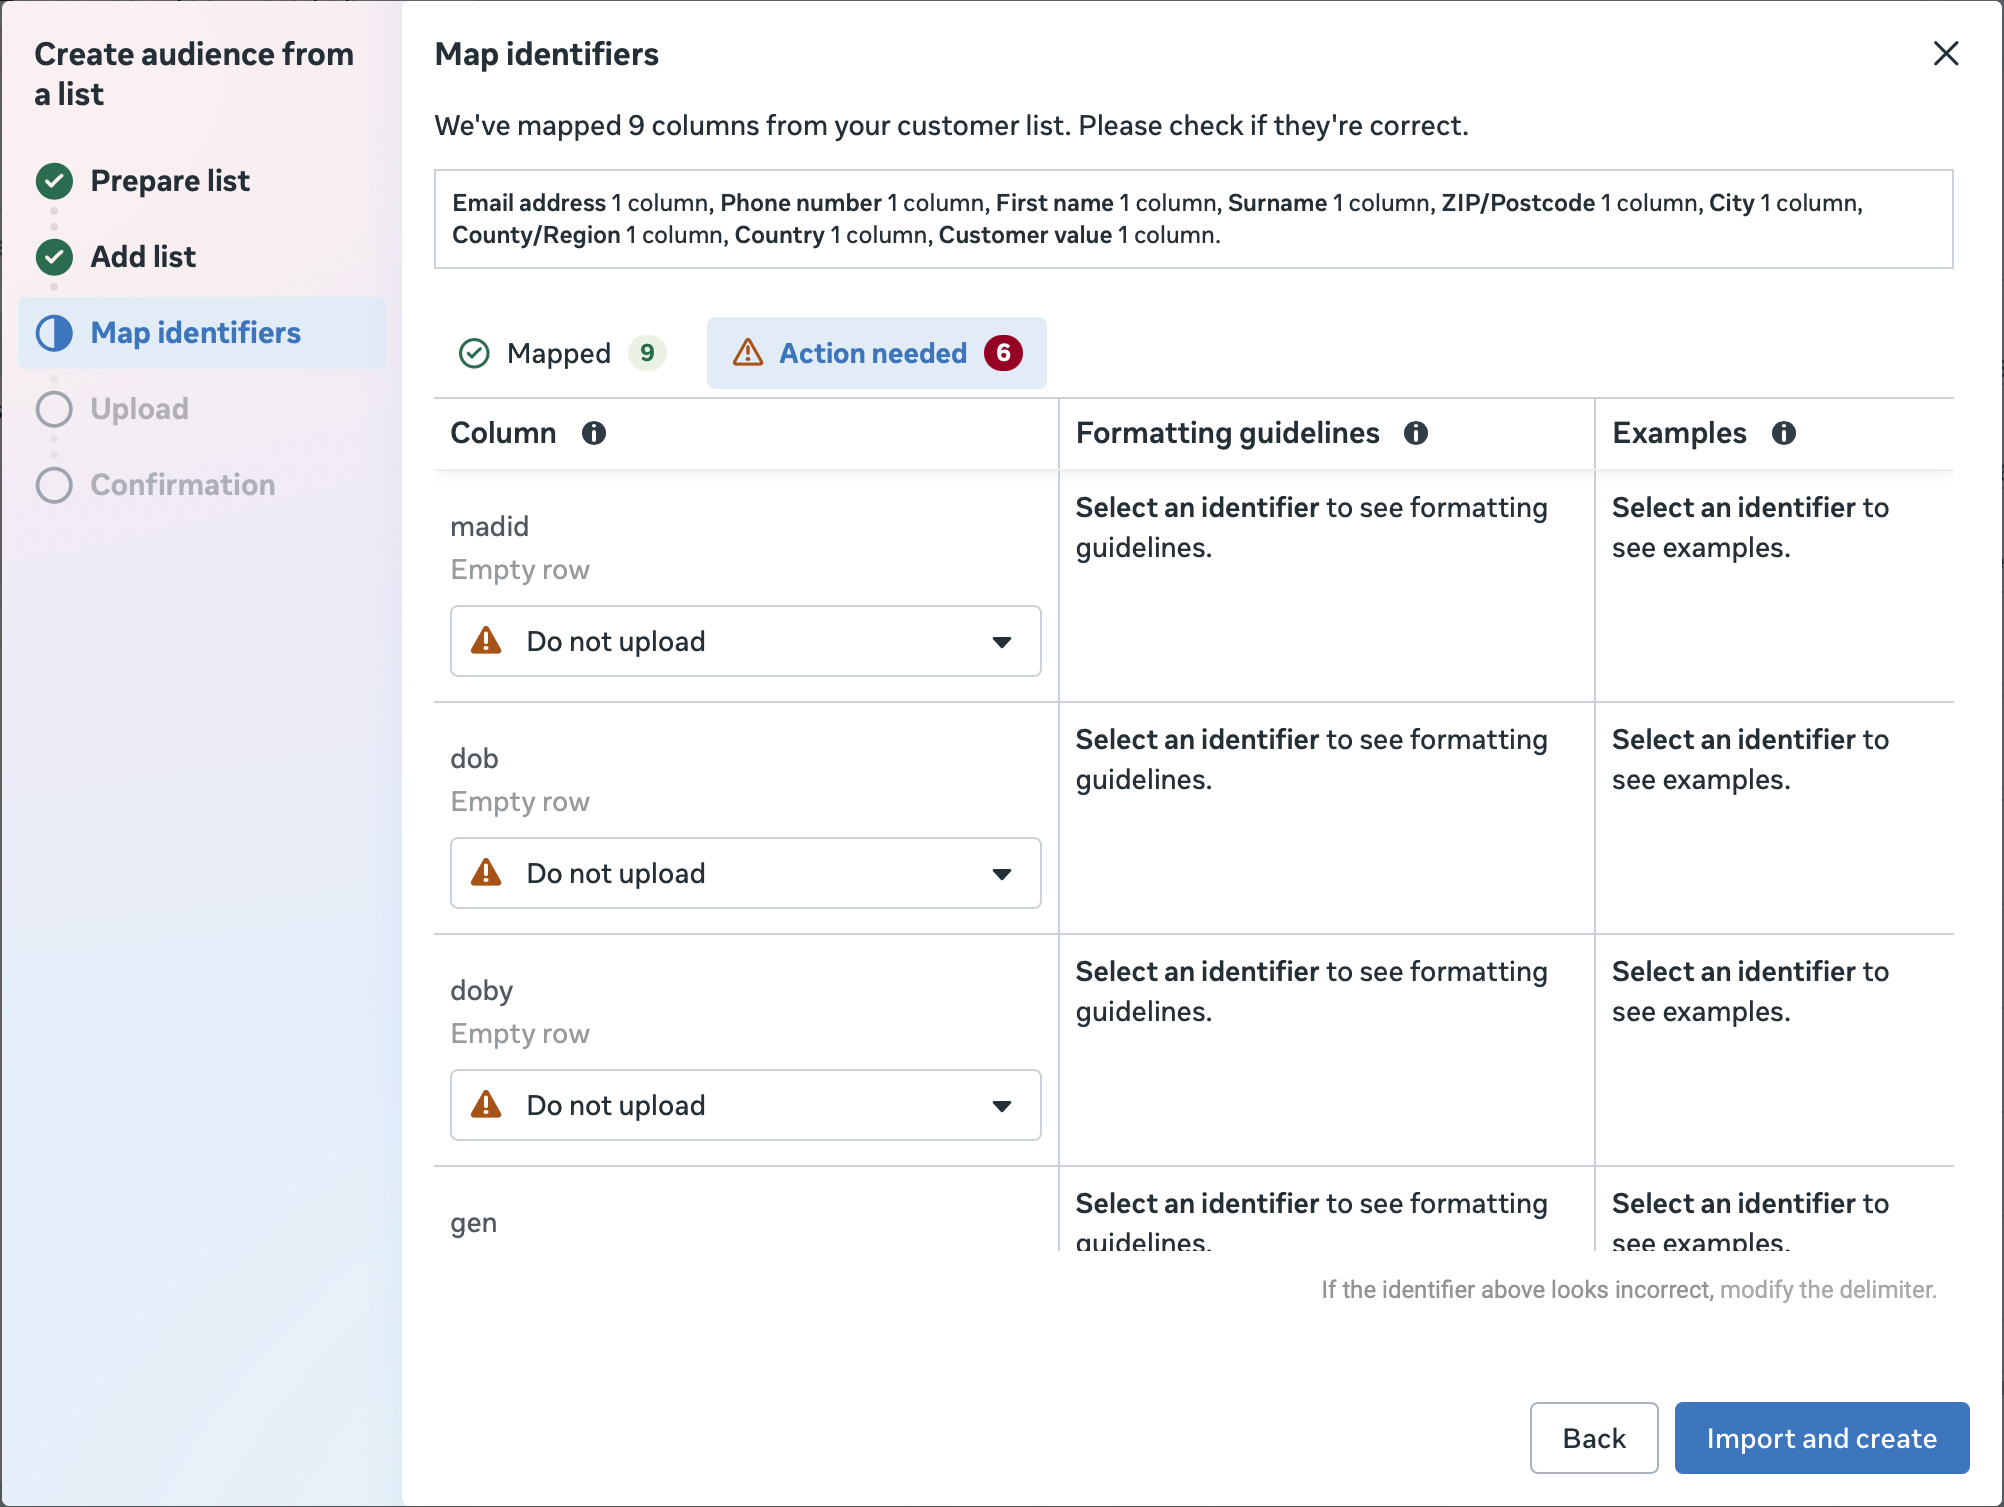Viewport: 2004px width, 1507px height.
Task: Click the formatting guidelines text for doby
Action: [1312, 992]
